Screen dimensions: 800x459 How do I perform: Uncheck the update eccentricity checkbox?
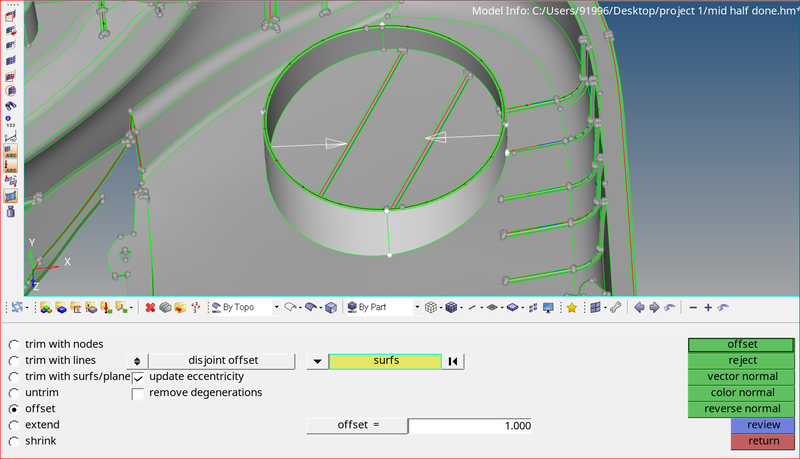(138, 378)
